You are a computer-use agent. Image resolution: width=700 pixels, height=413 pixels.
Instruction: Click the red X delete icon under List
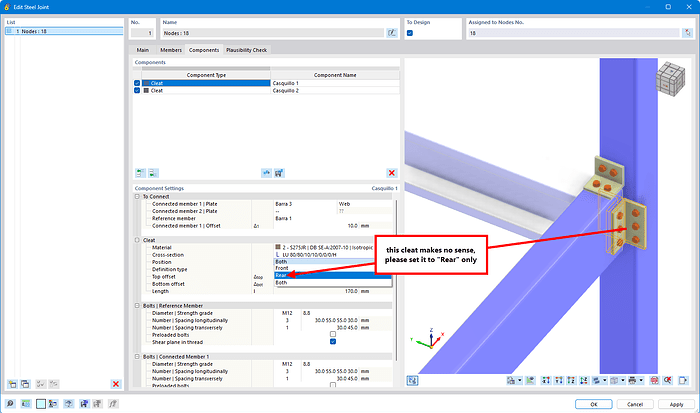coord(116,383)
